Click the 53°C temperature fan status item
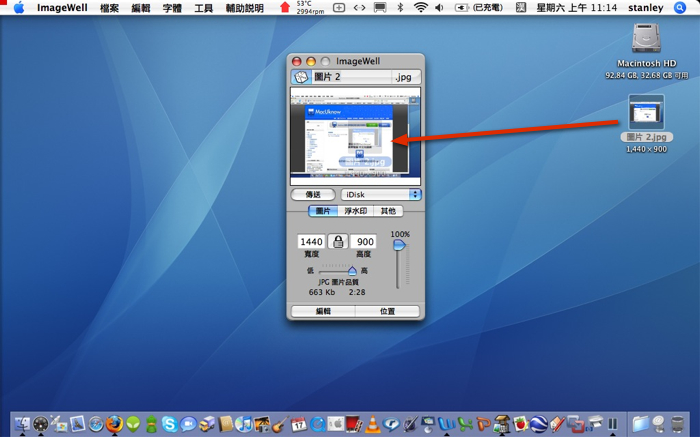Image resolution: width=700 pixels, height=437 pixels. pyautogui.click(x=310, y=7)
